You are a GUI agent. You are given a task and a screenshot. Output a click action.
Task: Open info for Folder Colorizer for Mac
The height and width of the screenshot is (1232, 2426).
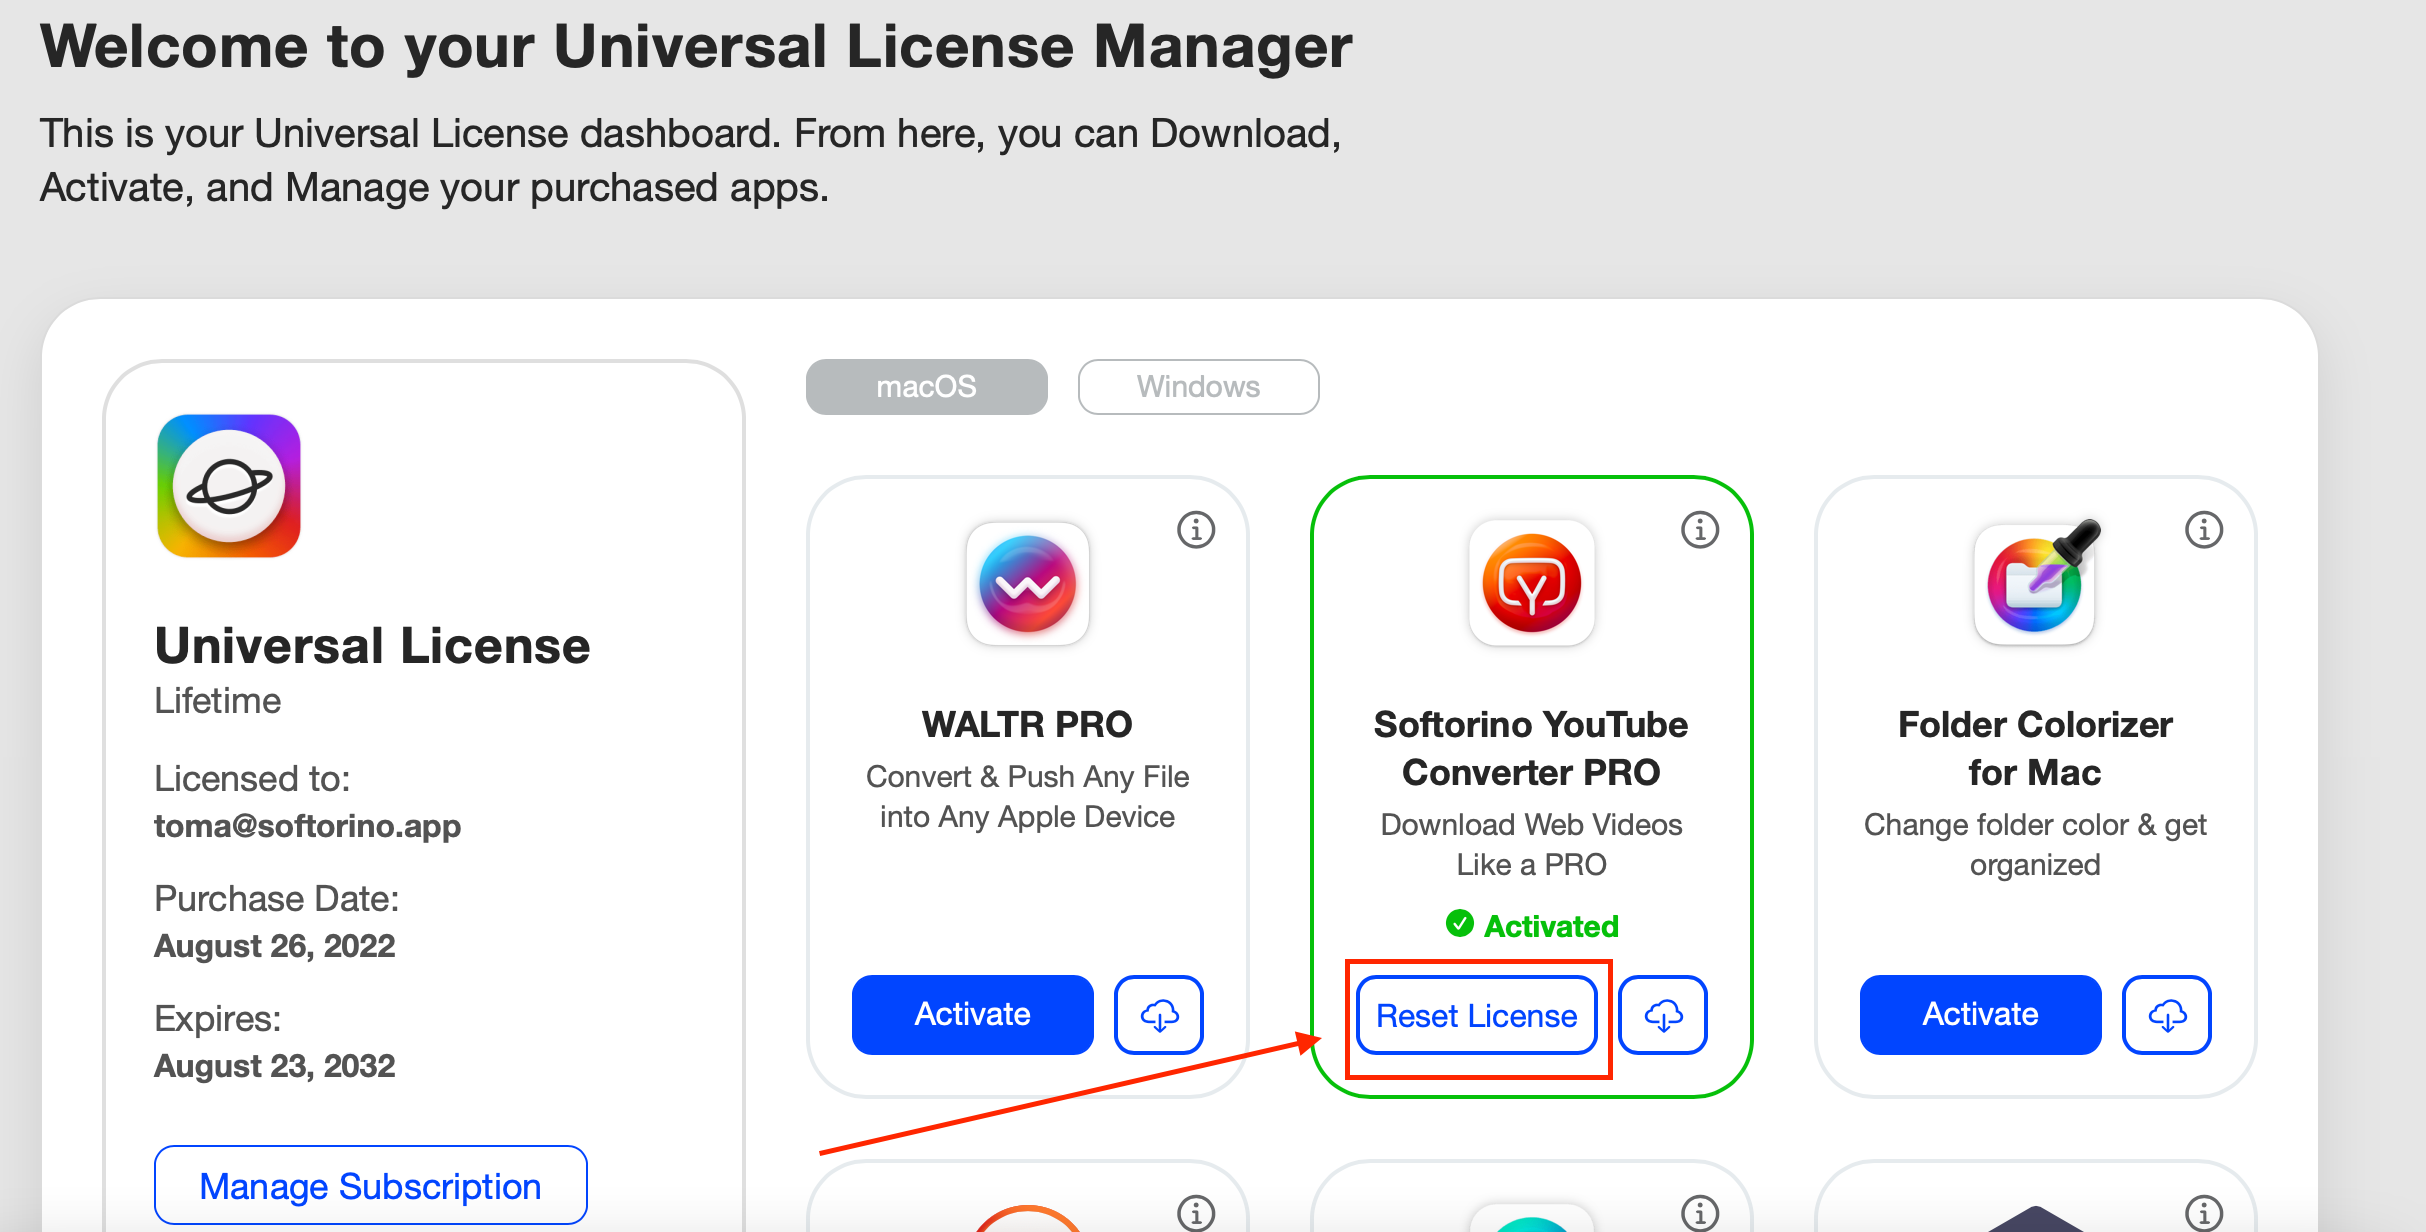coord(2204,529)
